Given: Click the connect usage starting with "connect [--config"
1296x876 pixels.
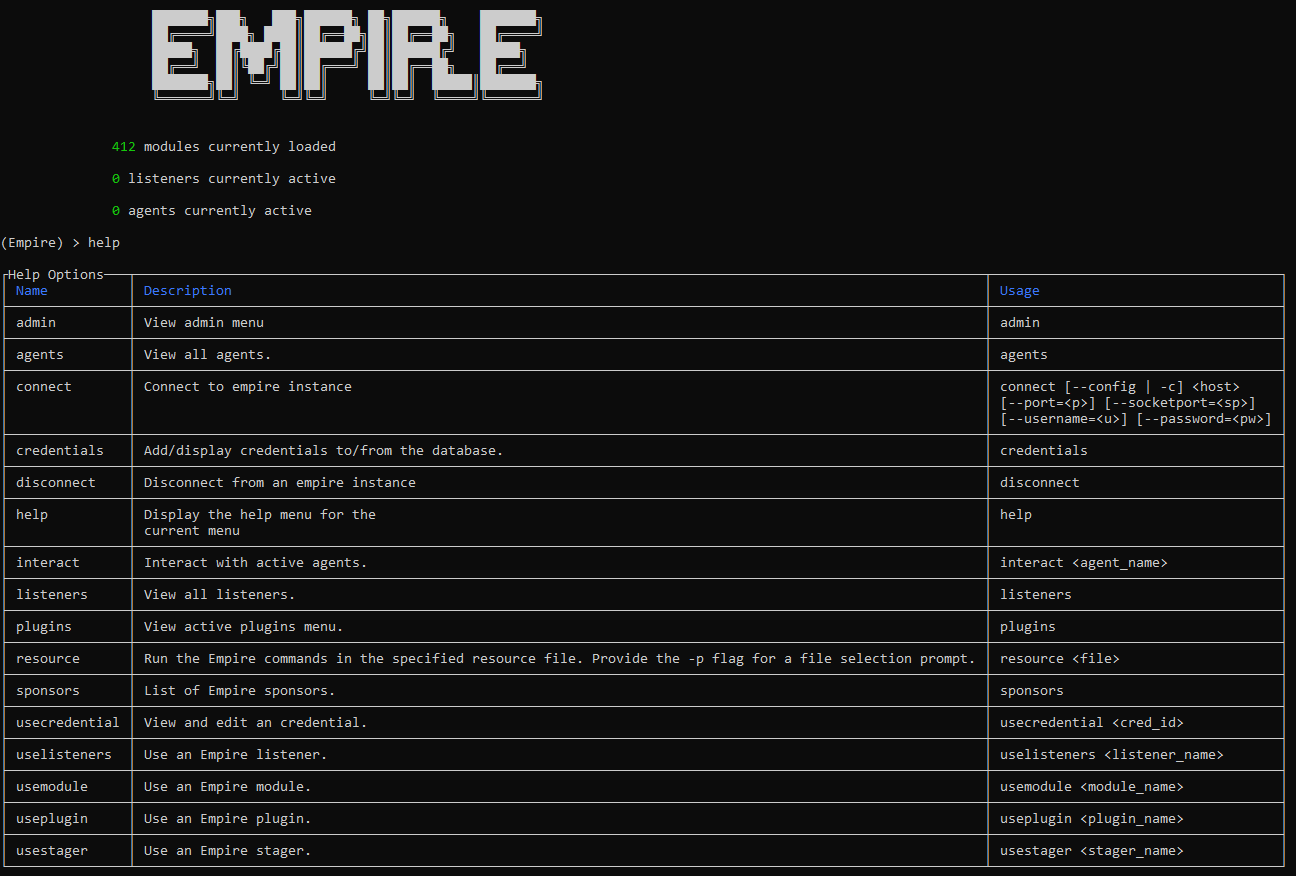Looking at the screenshot, I should 1136,403.
